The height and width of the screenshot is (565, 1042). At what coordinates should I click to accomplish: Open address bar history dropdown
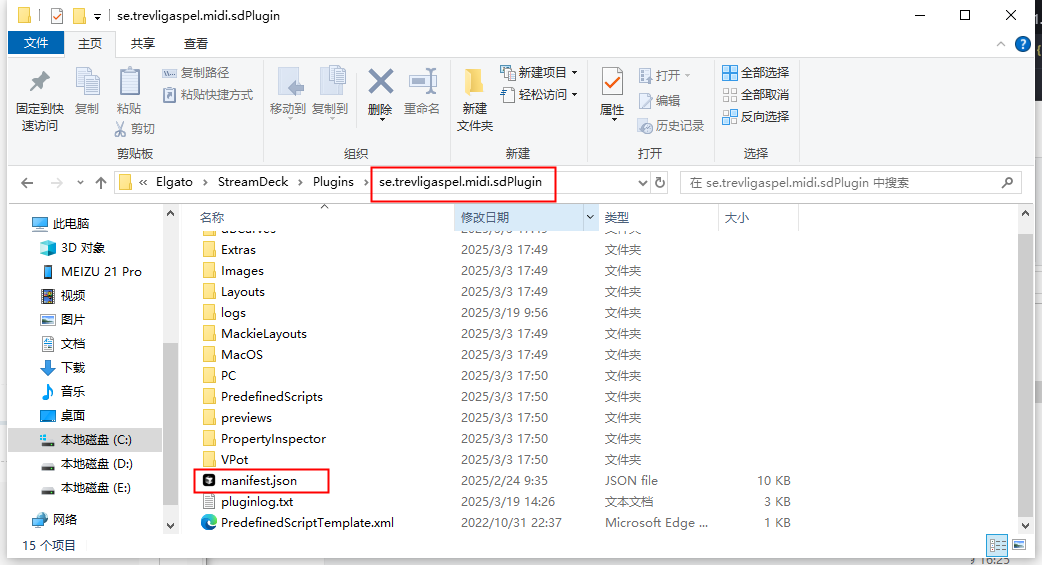[643, 183]
